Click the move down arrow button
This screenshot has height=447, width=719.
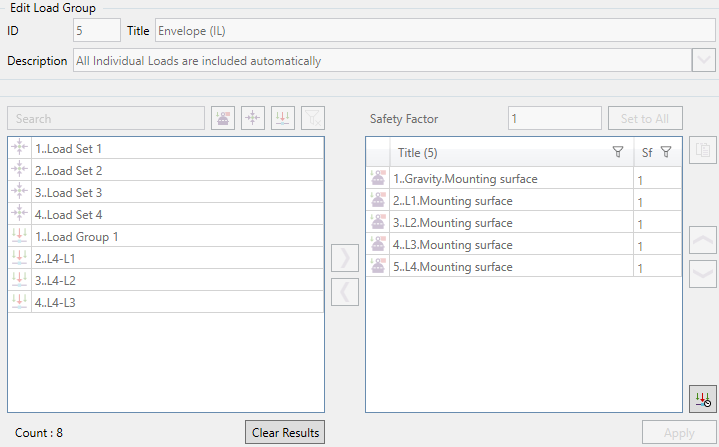click(x=703, y=272)
